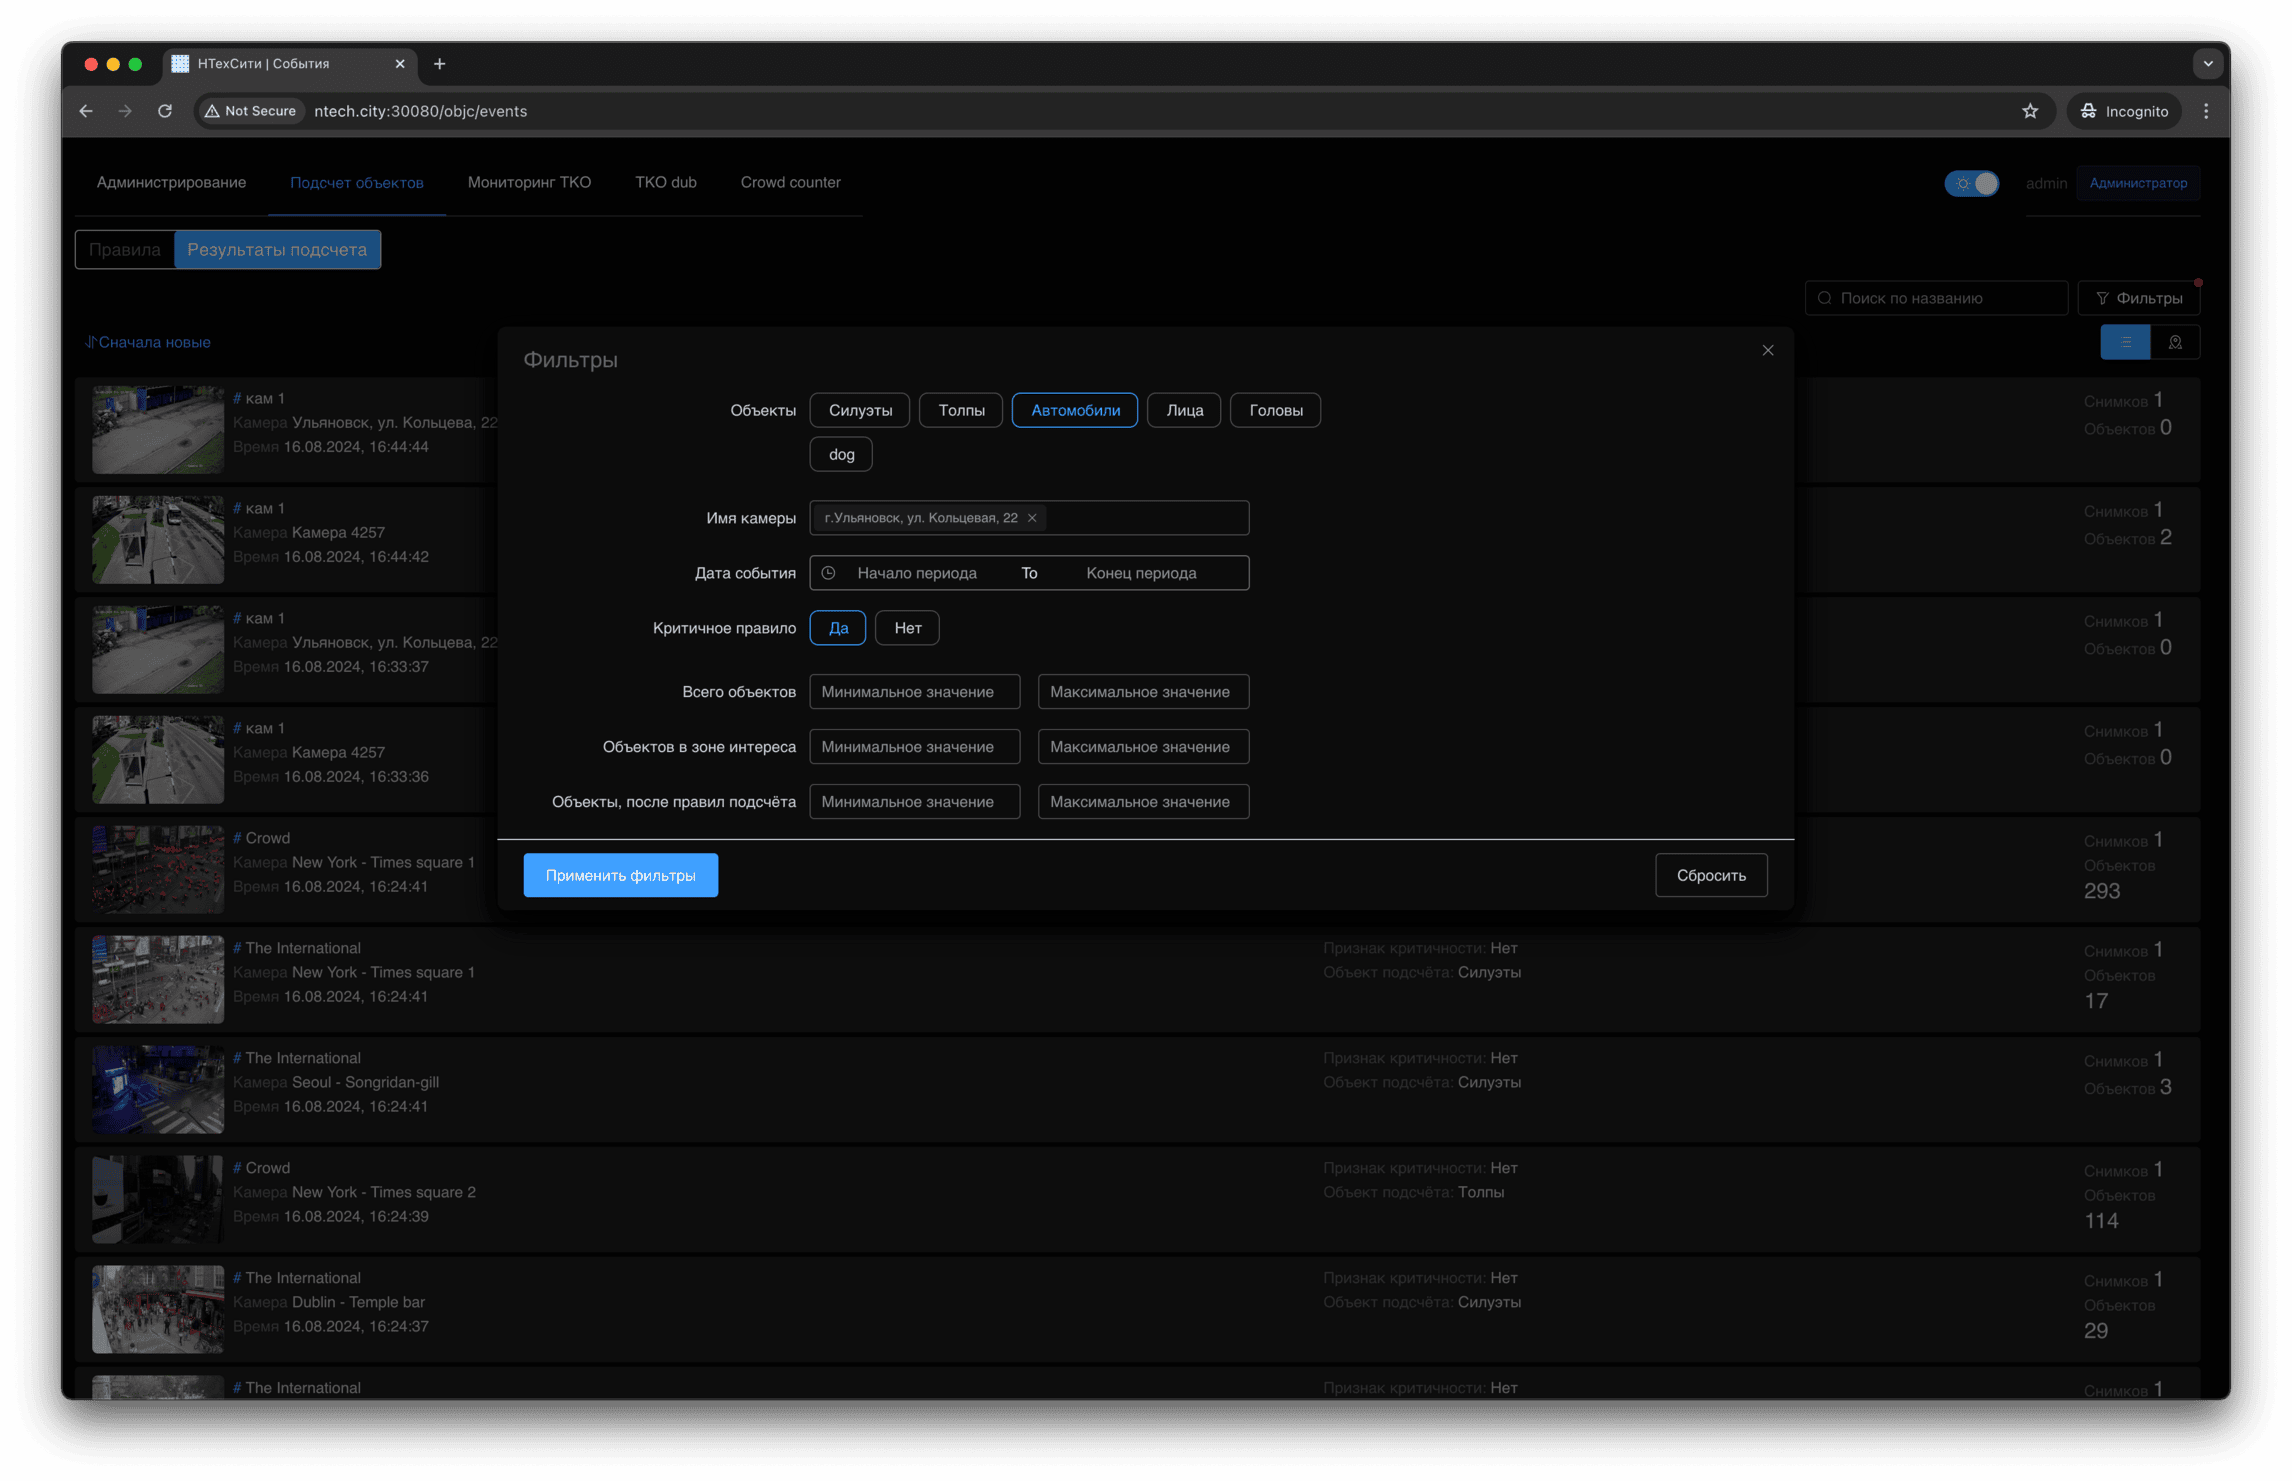Sort by Сначала новые

[148, 342]
